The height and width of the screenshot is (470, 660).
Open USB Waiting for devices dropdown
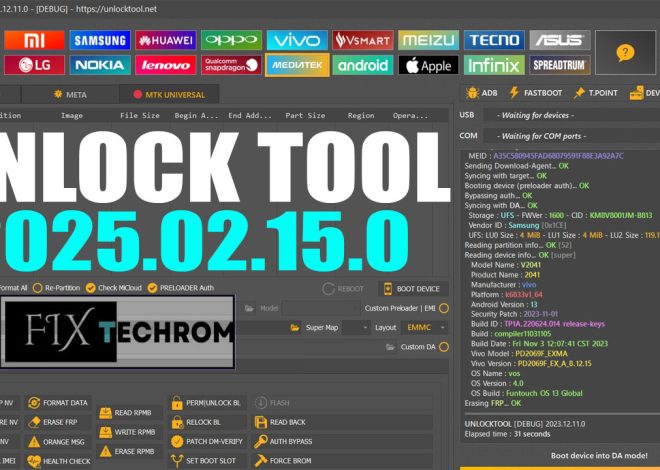(x=571, y=115)
